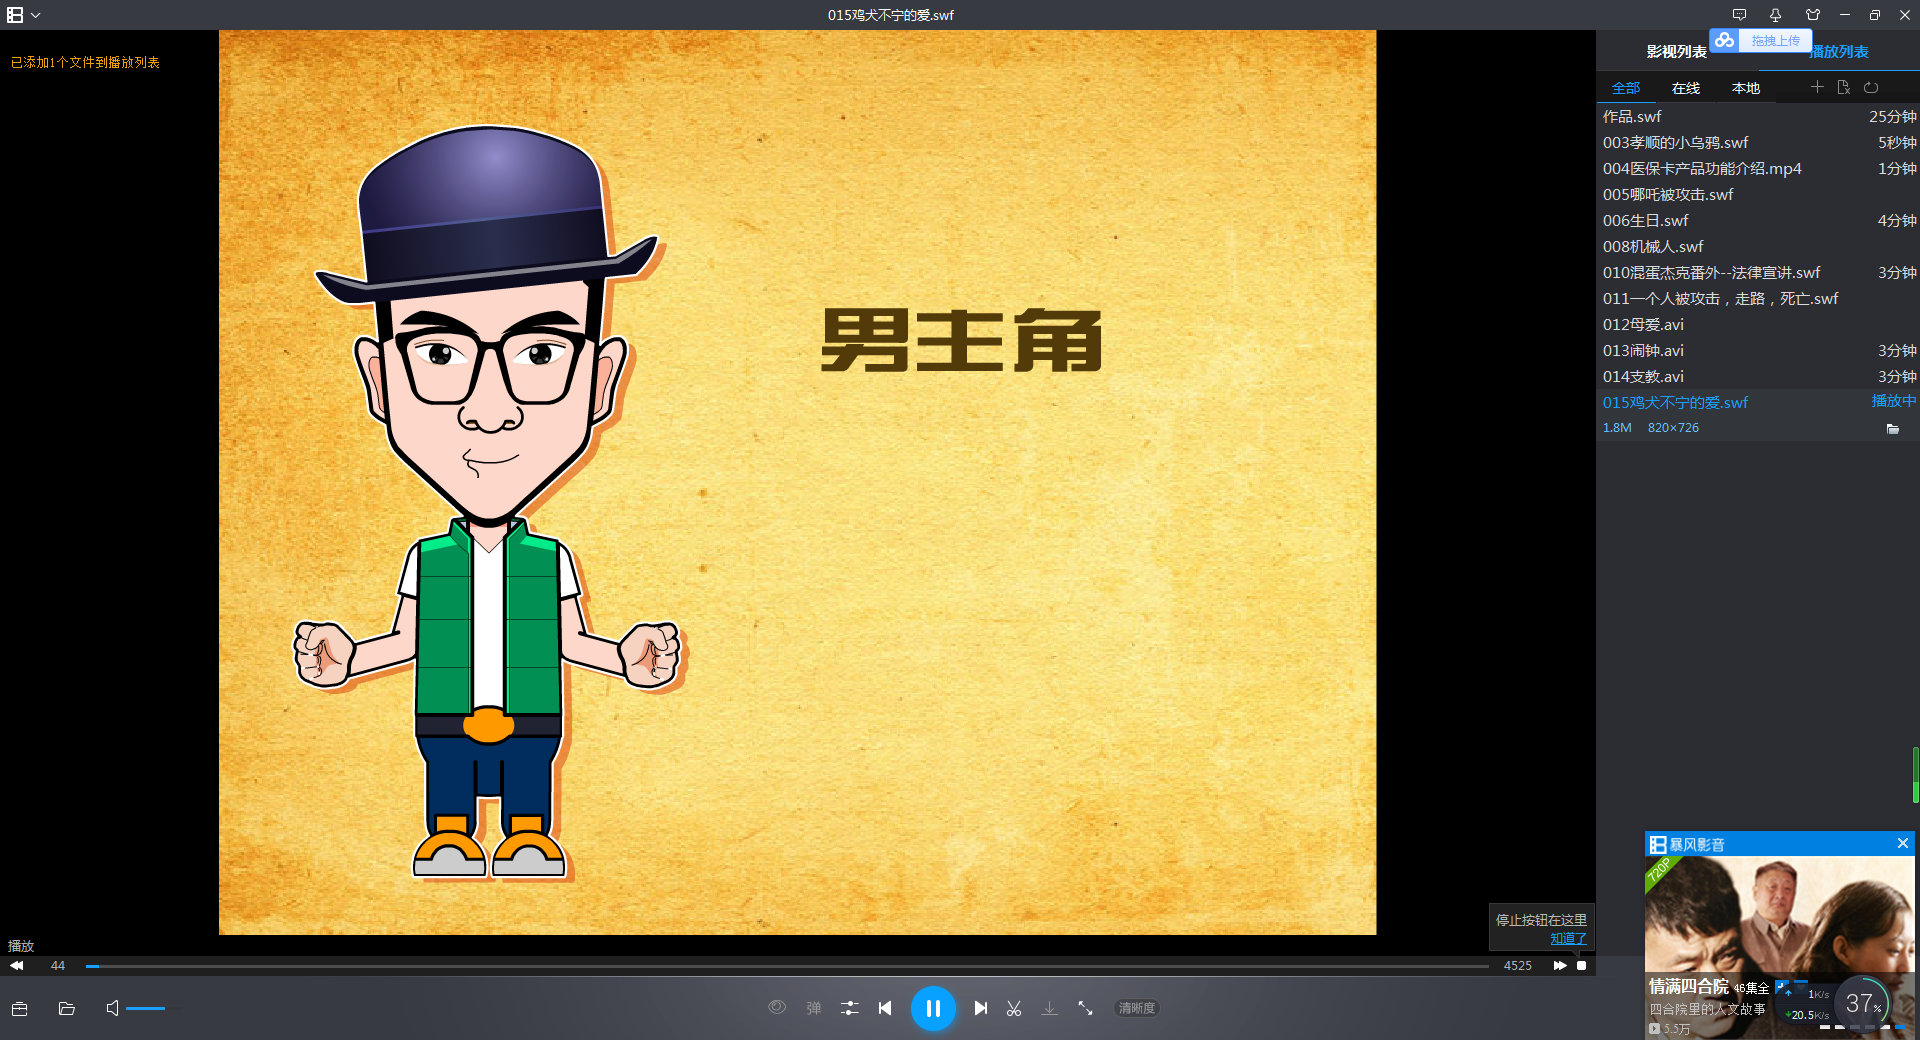Select the 全部 filter tab
Screen dimensions: 1920x1040
point(1626,88)
